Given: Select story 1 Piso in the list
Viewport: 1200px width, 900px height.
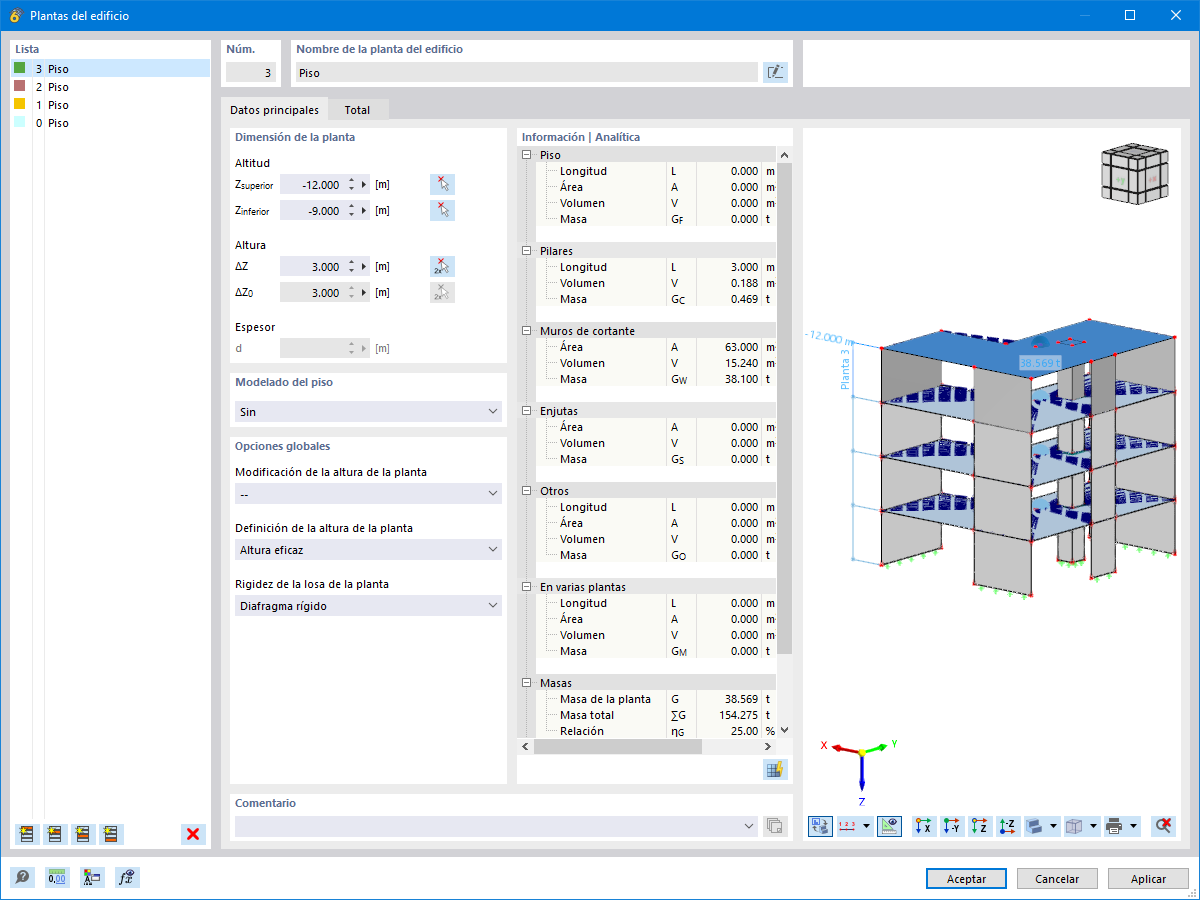Looking at the screenshot, I should 110,105.
